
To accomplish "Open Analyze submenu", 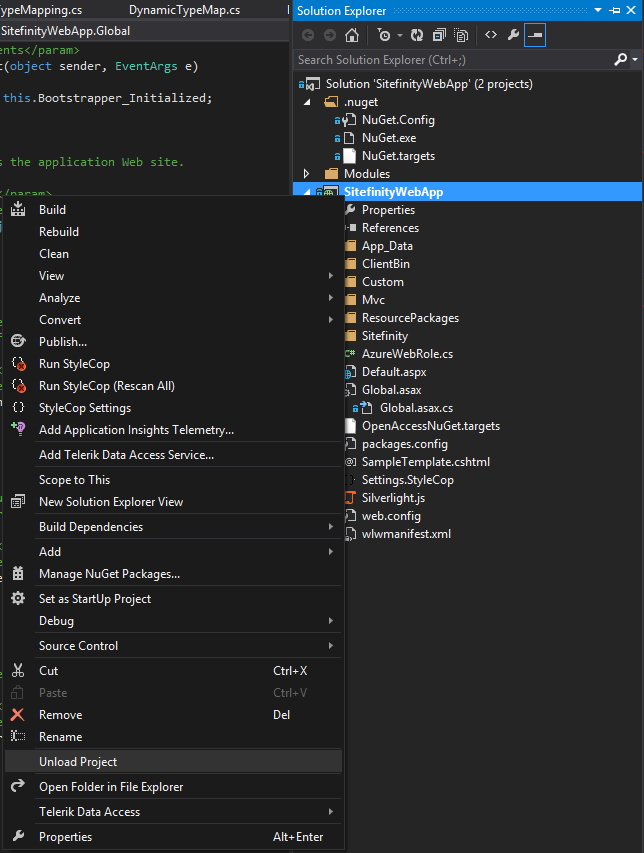I will click(x=173, y=298).
